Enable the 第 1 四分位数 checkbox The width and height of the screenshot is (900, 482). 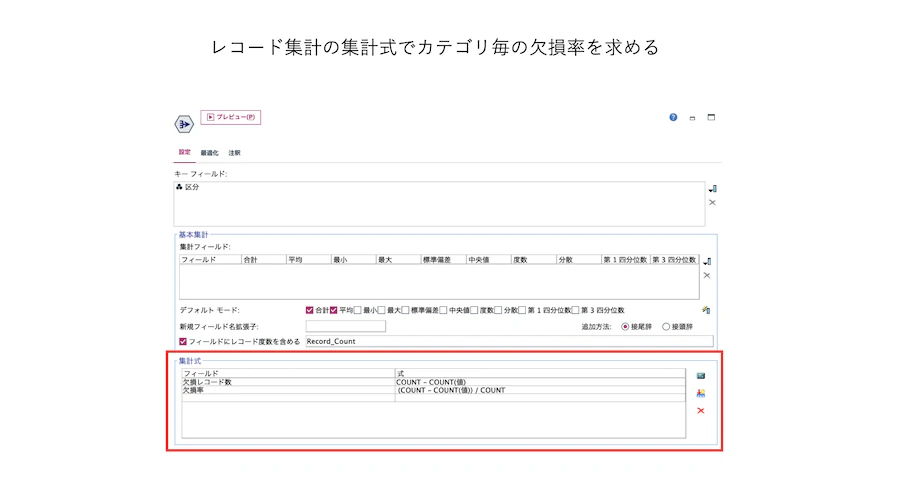tap(522, 310)
